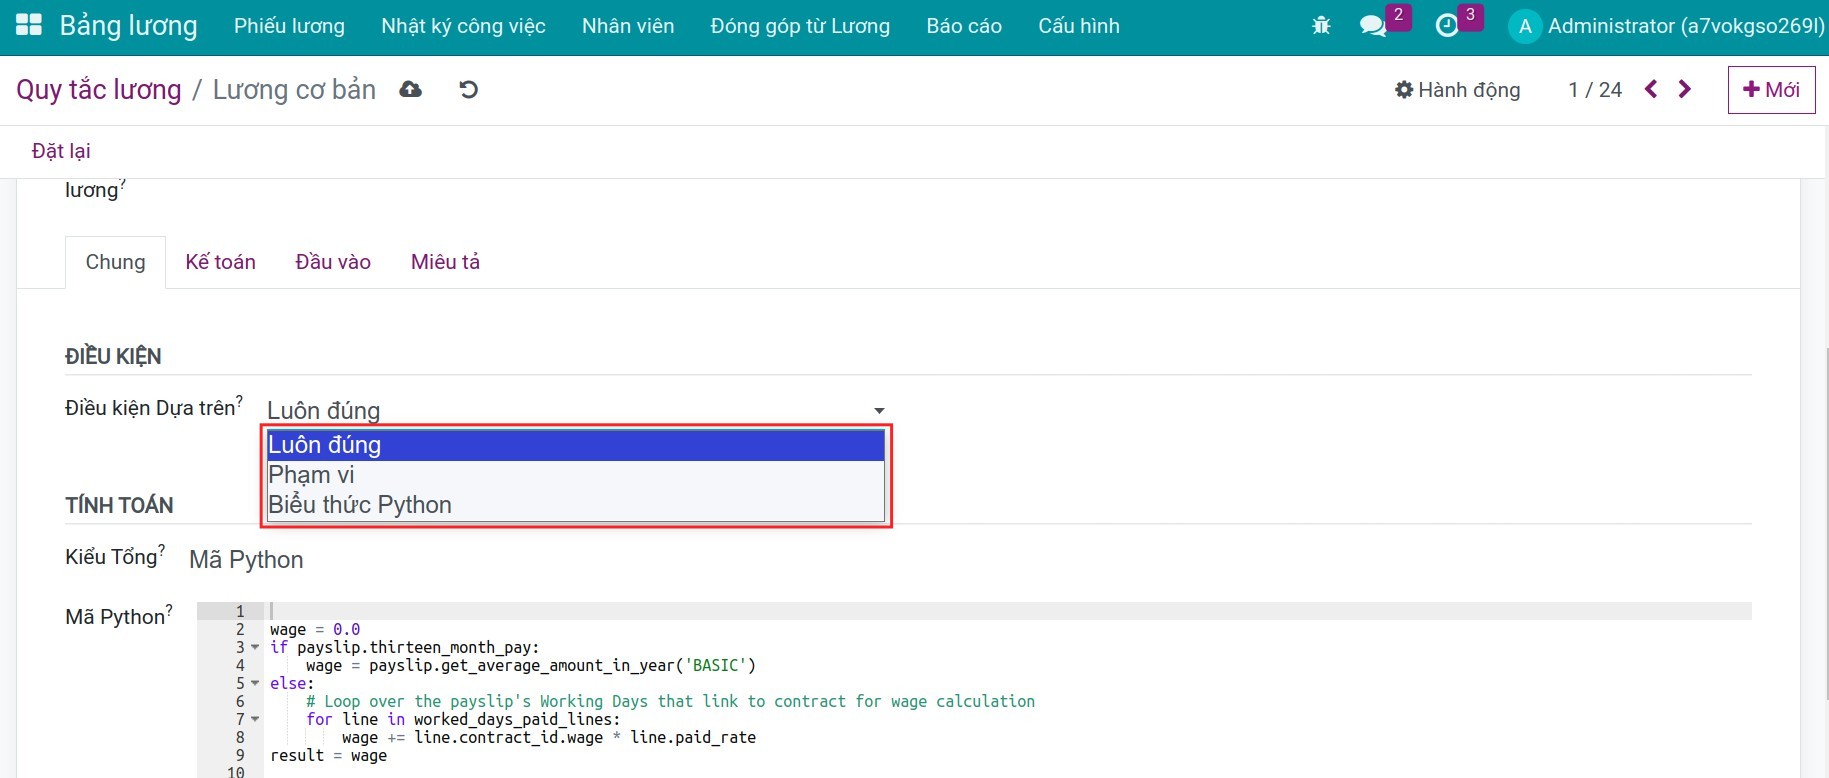This screenshot has width=1829, height=778.
Task: Click the Mới button
Action: click(x=1771, y=90)
